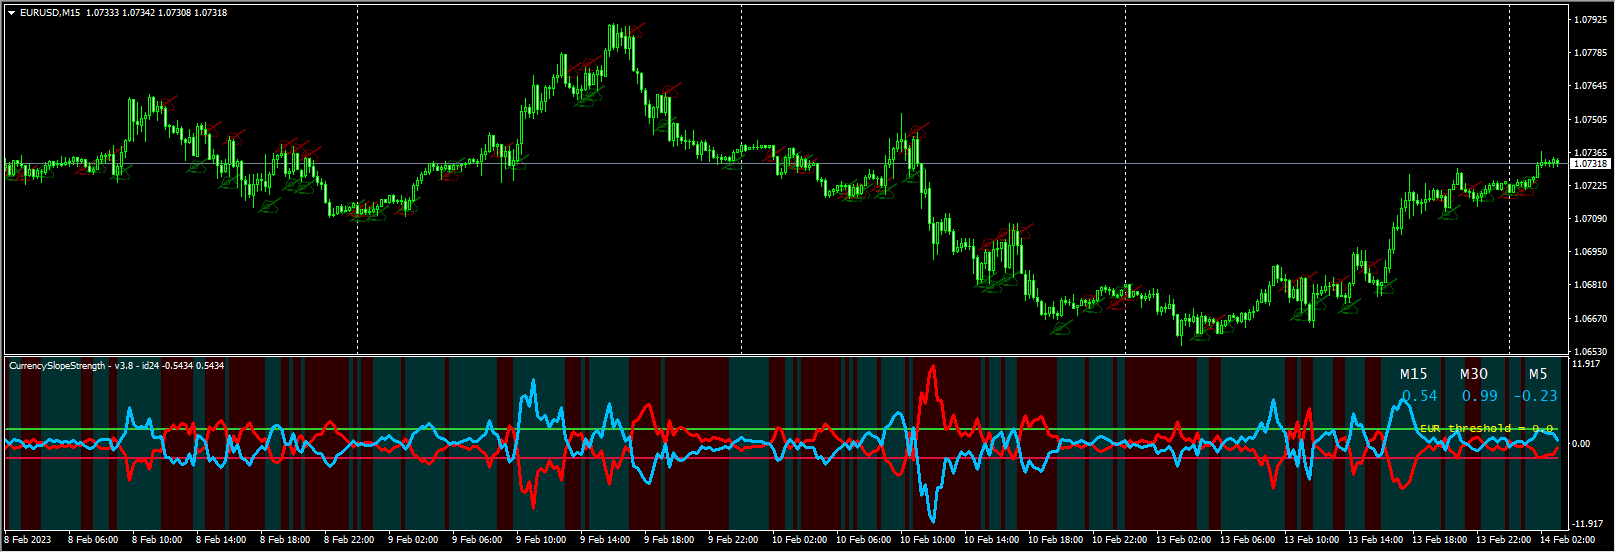Click the M5 timeframe label in indicator
This screenshot has width=1616, height=553.
pos(1538,374)
